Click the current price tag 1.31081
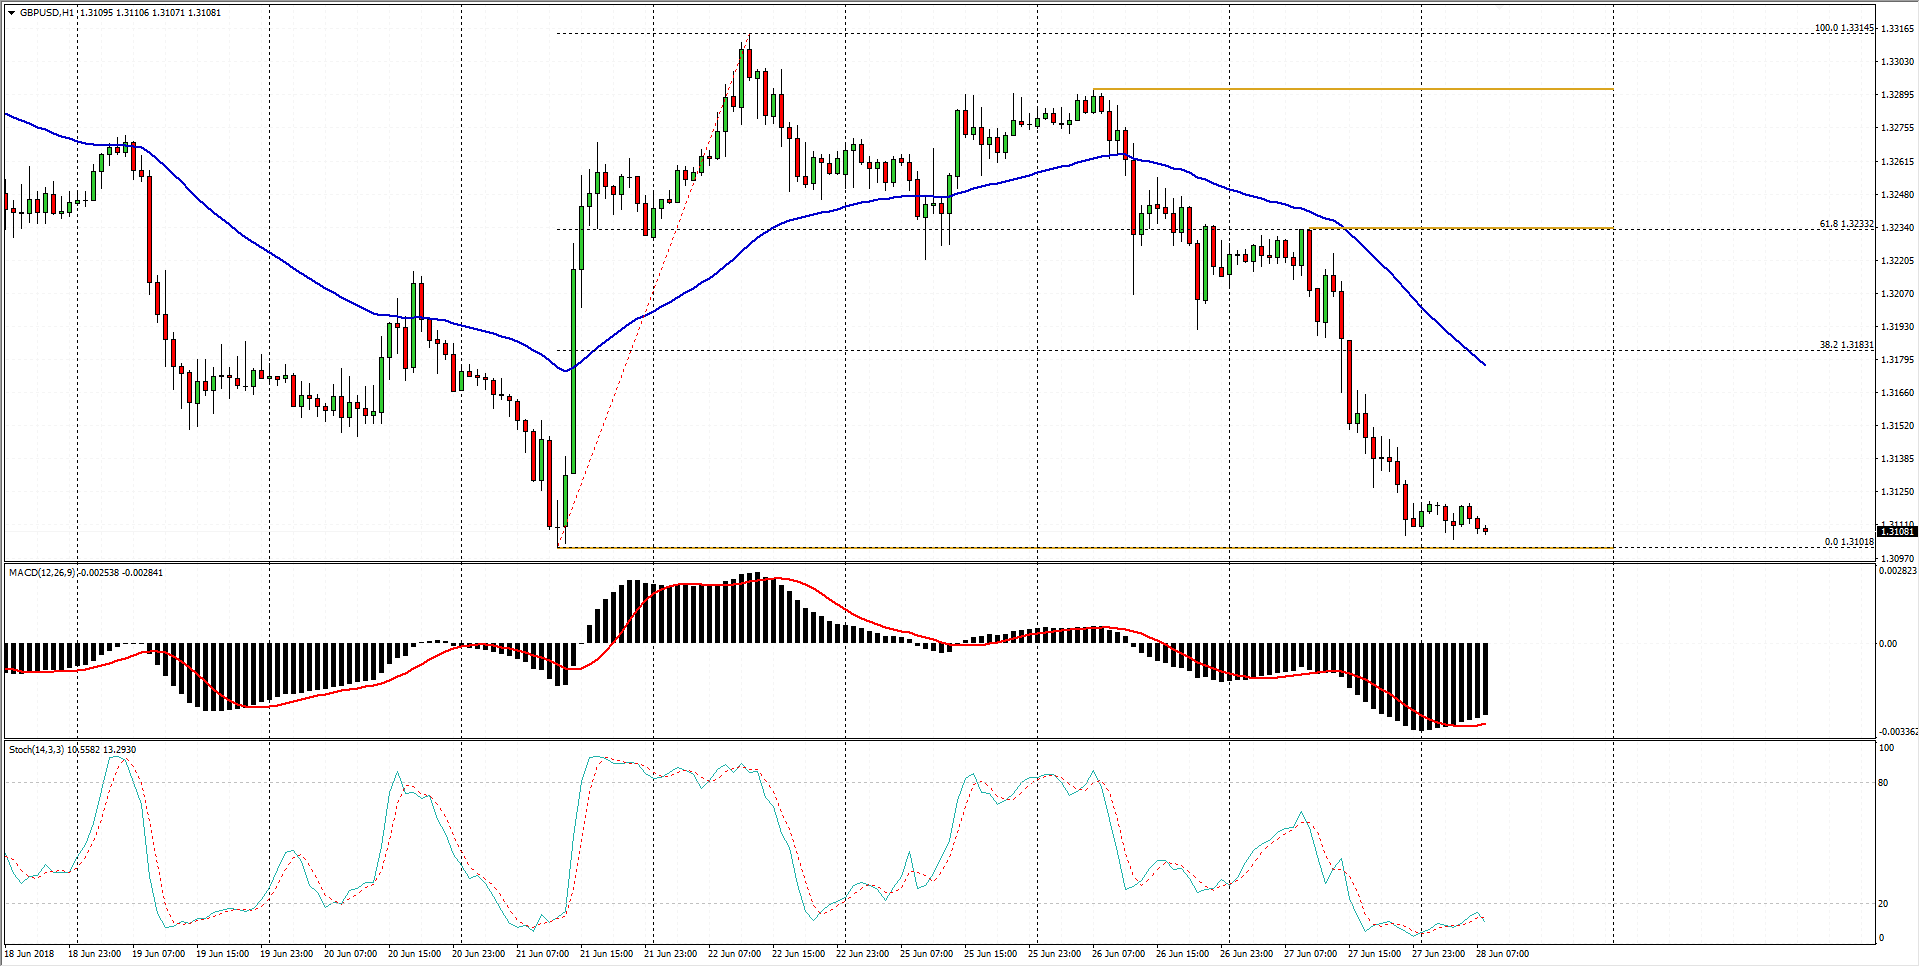The height and width of the screenshot is (967, 1920). (1897, 532)
